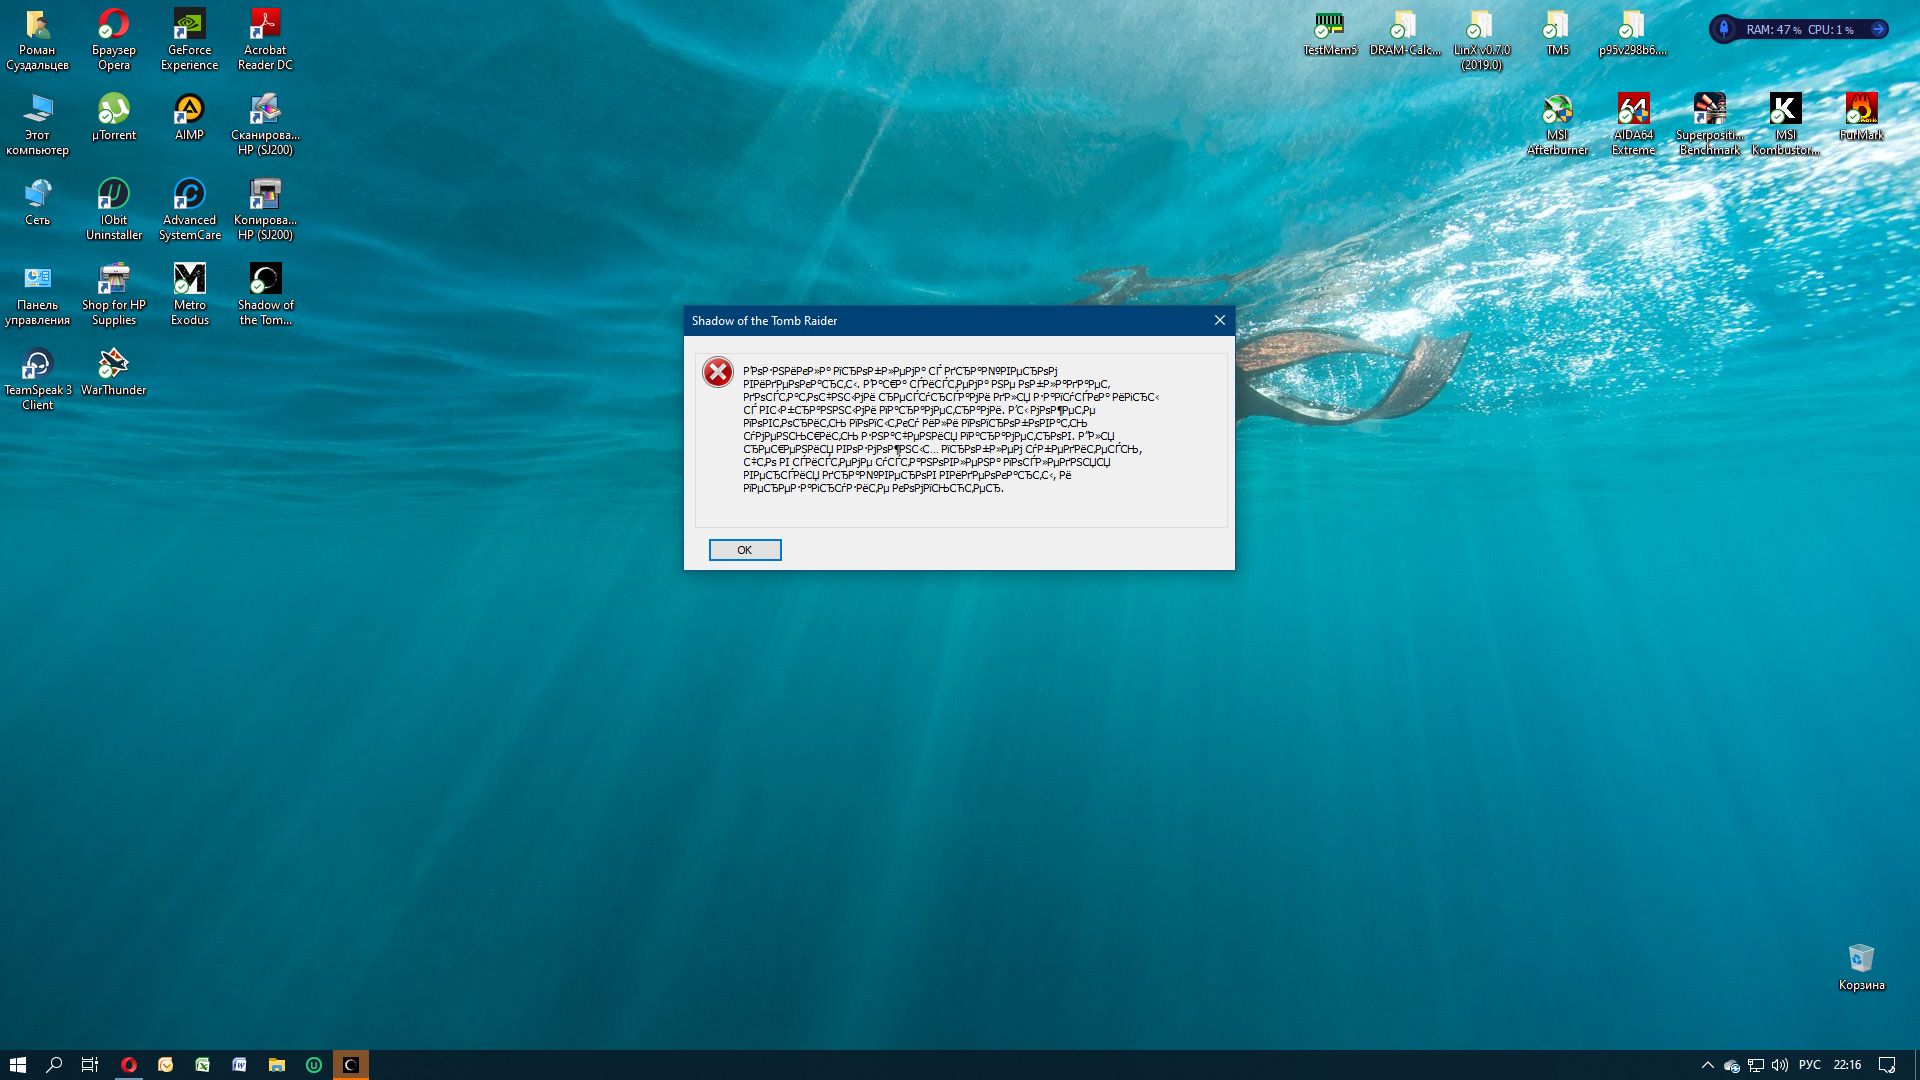Expand the hidden system tray icons chevron
The width and height of the screenshot is (1920, 1080).
point(1707,1065)
